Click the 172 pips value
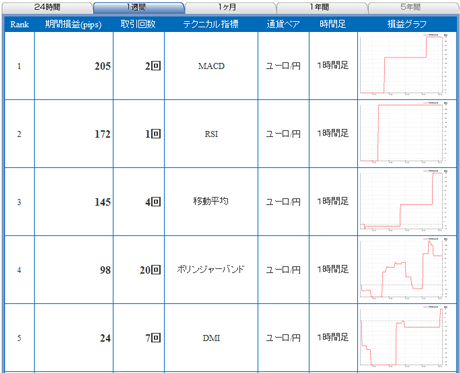This screenshot has width=460, height=373. tap(102, 134)
